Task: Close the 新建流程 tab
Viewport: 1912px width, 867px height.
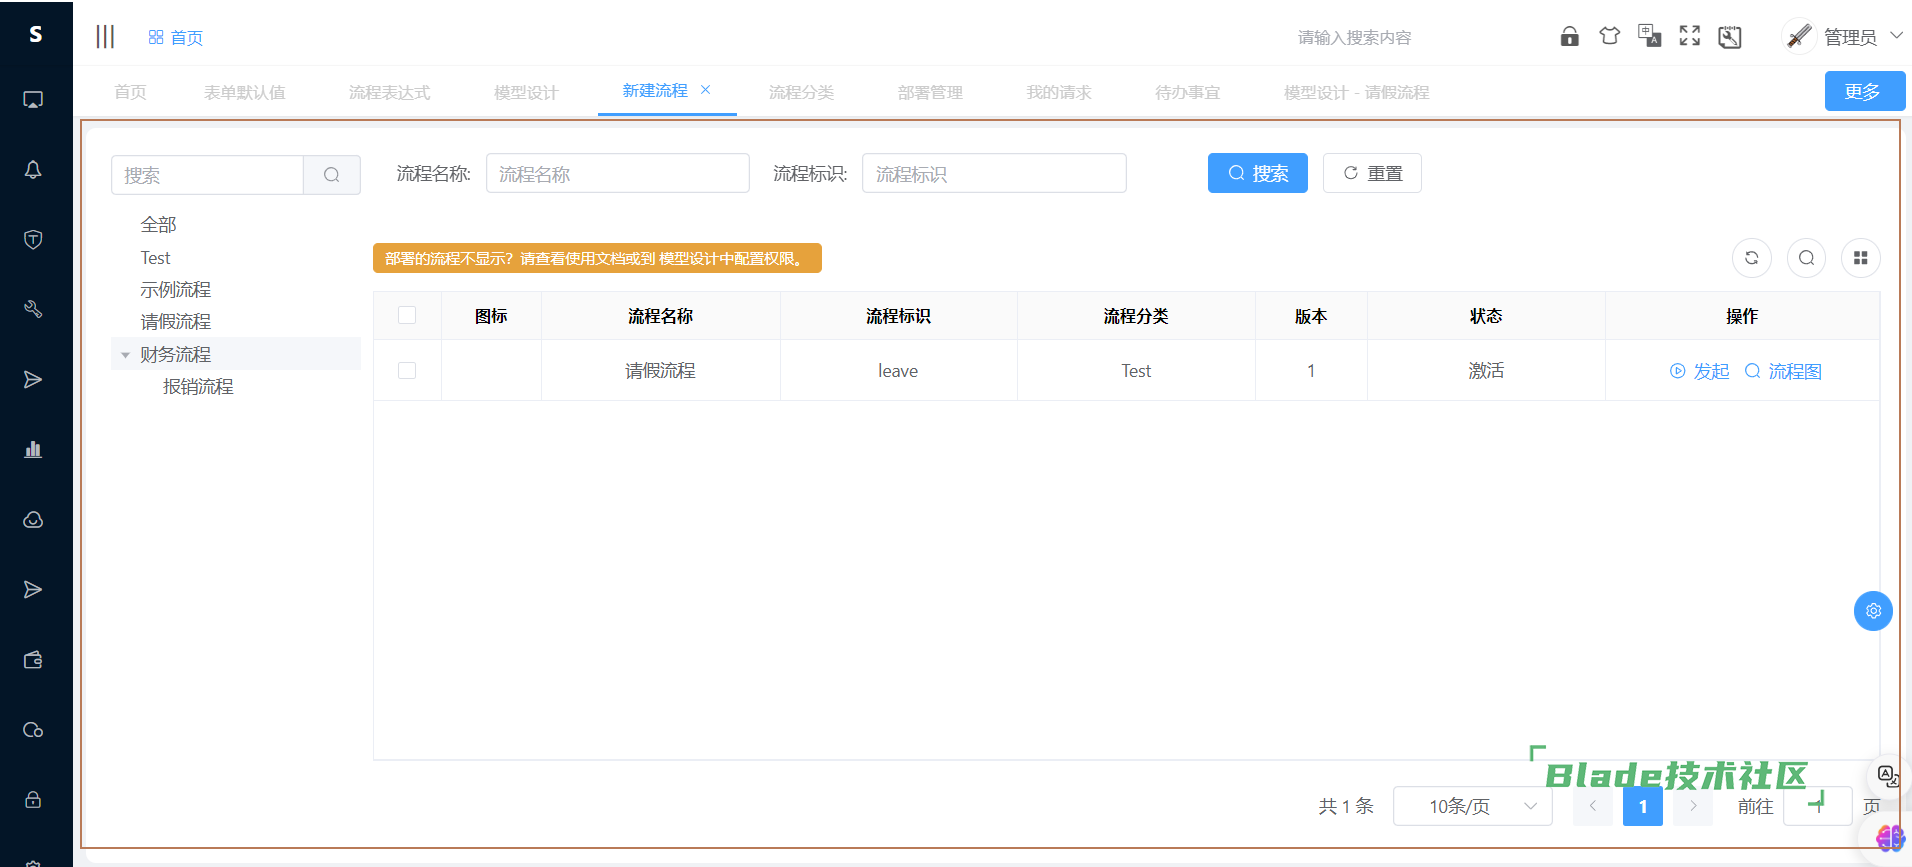Action: click(x=705, y=90)
